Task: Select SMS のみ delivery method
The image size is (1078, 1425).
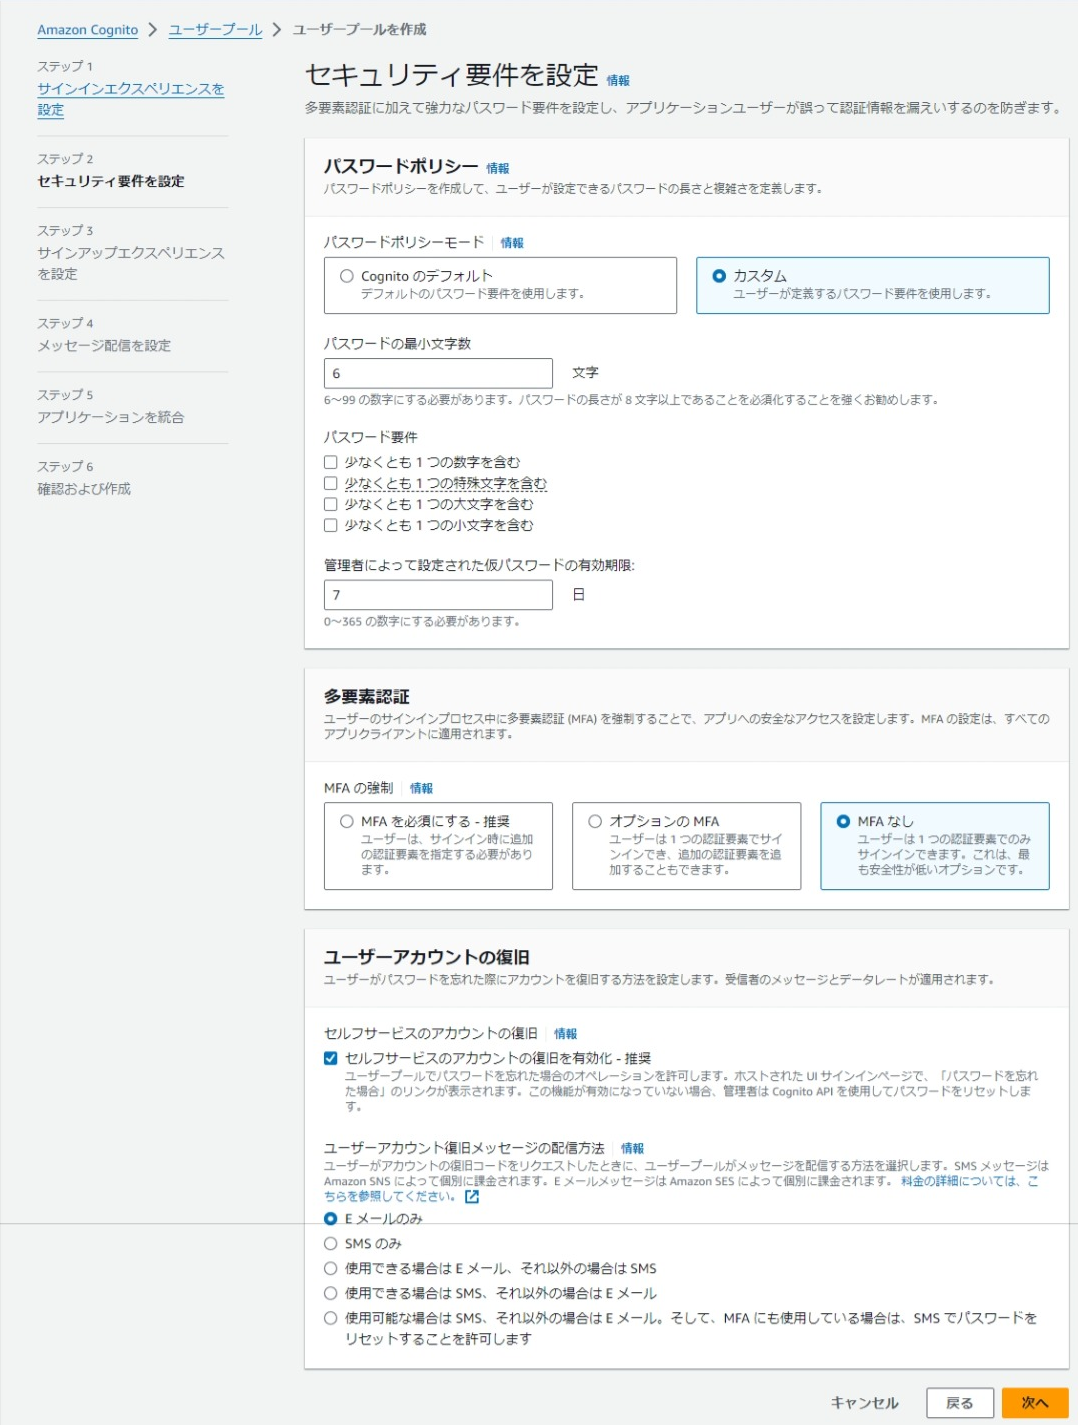Action: [331, 1244]
